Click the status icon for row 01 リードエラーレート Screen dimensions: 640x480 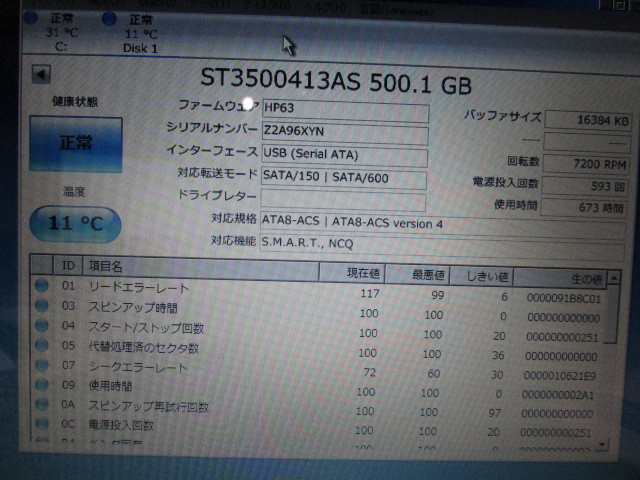(42, 285)
